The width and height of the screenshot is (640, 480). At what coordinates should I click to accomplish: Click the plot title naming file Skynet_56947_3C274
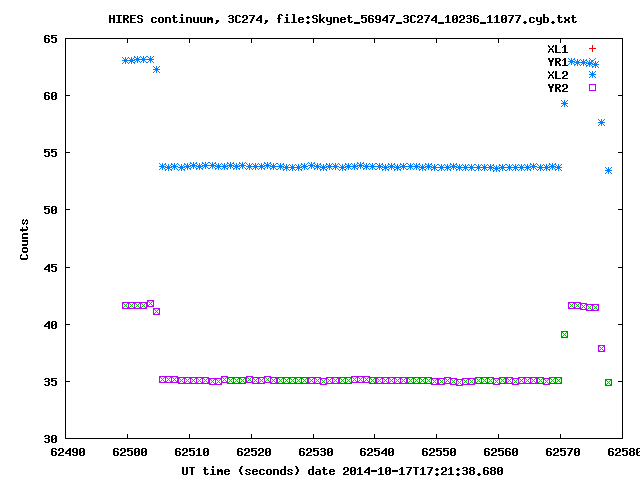tap(342, 19)
